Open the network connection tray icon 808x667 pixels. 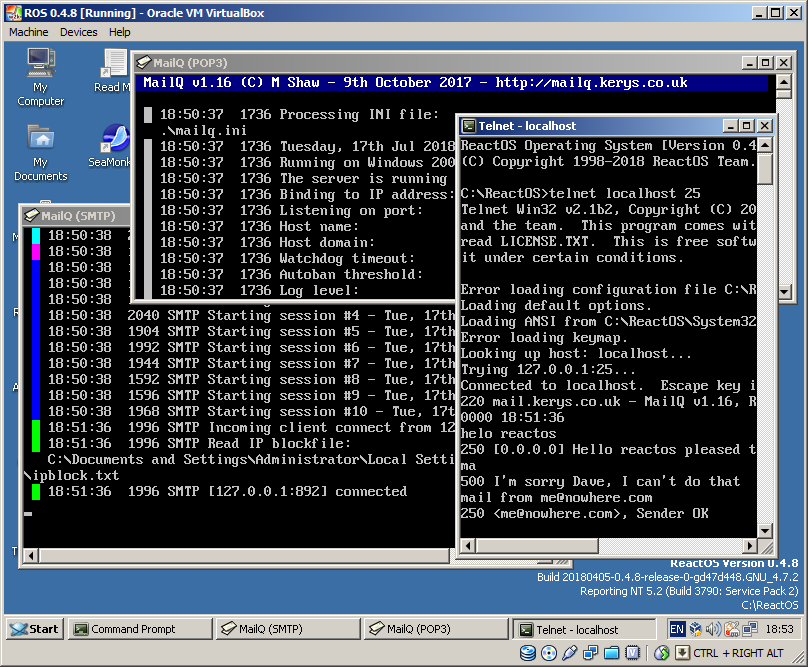(750, 629)
